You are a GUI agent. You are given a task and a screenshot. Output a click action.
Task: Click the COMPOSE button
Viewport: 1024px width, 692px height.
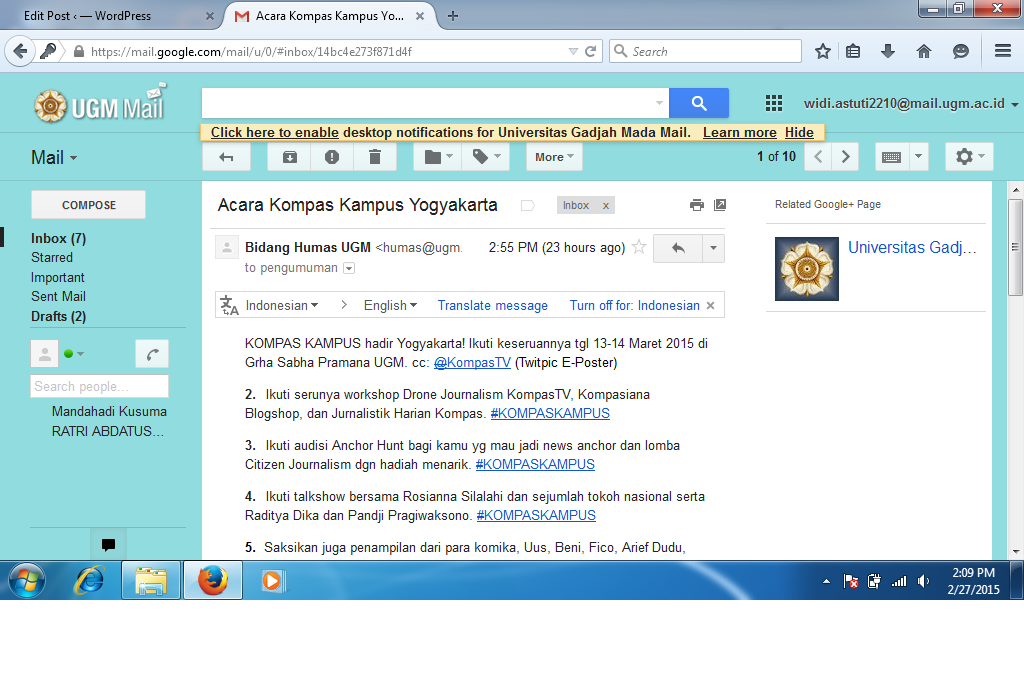pyautogui.click(x=89, y=205)
